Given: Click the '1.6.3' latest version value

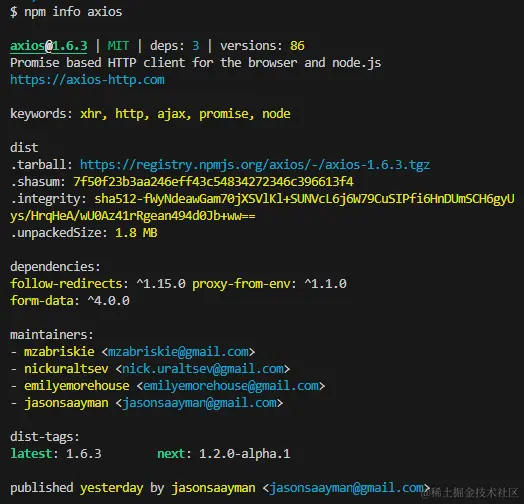Looking at the screenshot, I should coord(84,454).
